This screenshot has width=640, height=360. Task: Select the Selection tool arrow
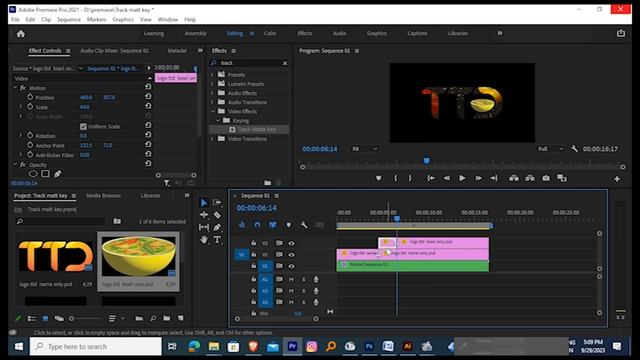coord(204,203)
